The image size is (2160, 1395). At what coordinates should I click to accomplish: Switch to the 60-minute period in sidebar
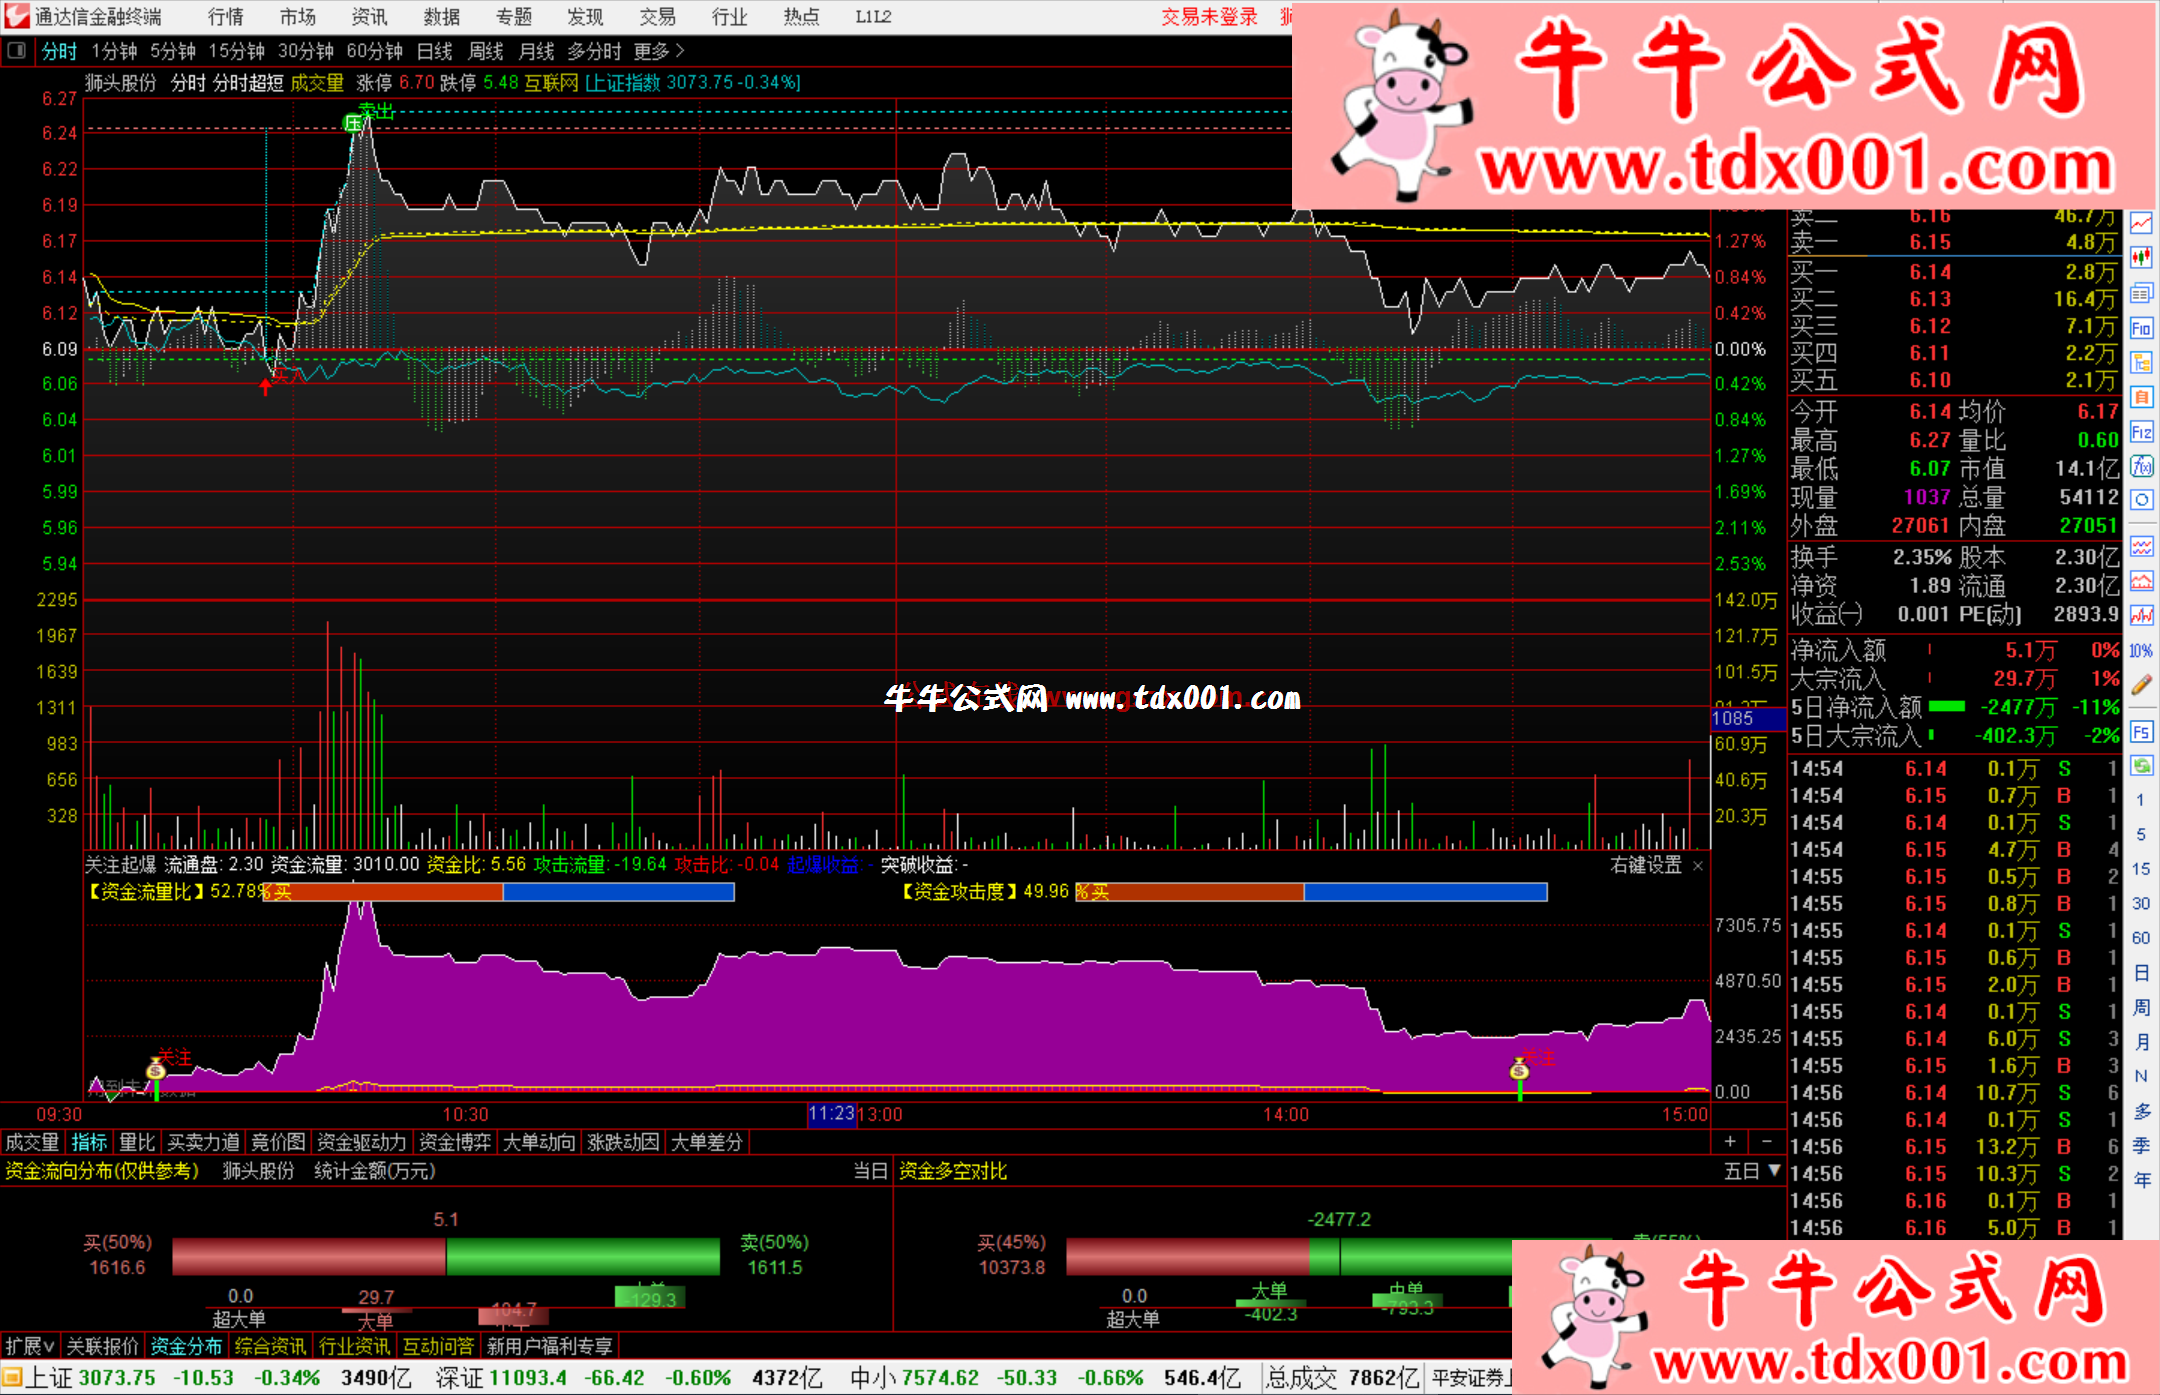[x=2141, y=938]
